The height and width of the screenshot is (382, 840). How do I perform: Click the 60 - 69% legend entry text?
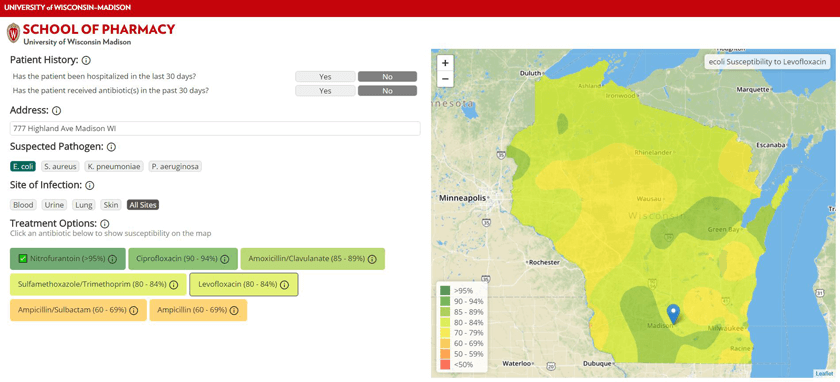click(469, 343)
